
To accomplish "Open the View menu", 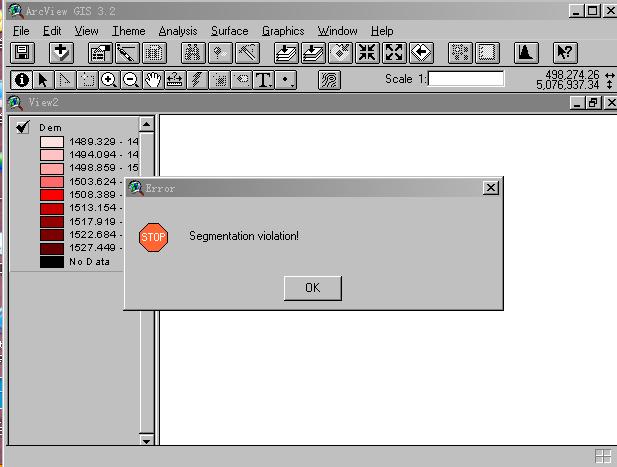I will (x=86, y=31).
